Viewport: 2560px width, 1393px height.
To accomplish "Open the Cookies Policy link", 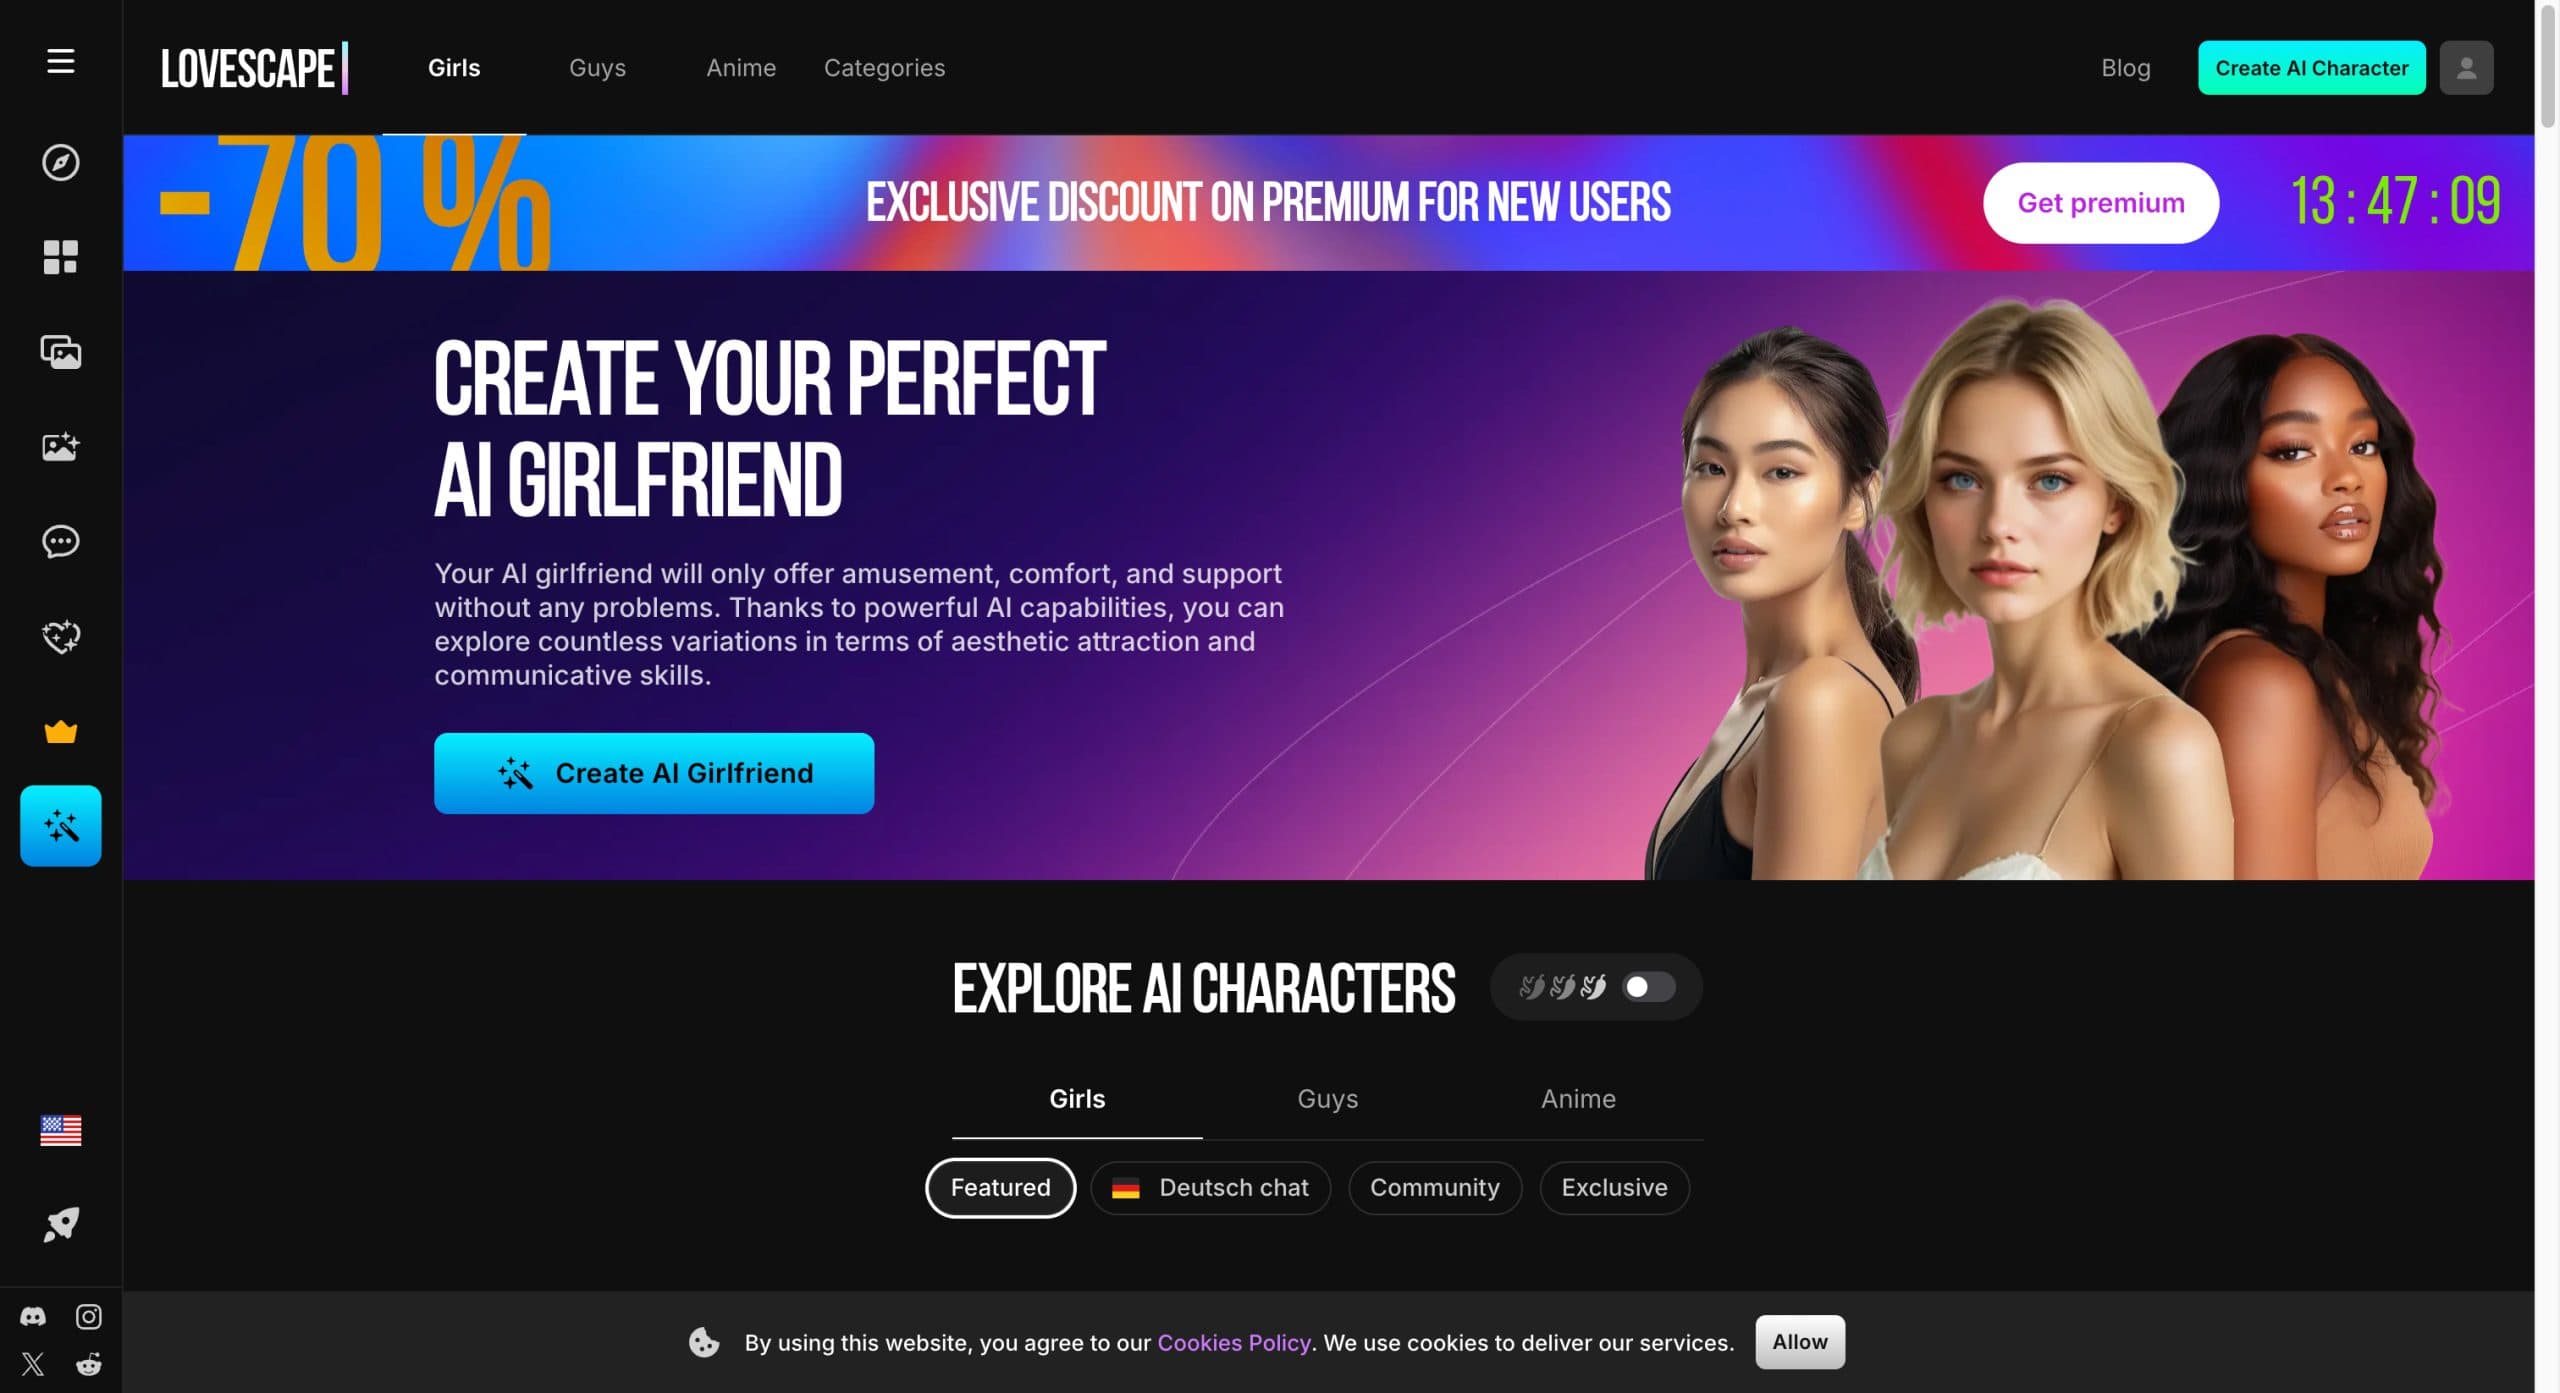I will point(1233,1342).
